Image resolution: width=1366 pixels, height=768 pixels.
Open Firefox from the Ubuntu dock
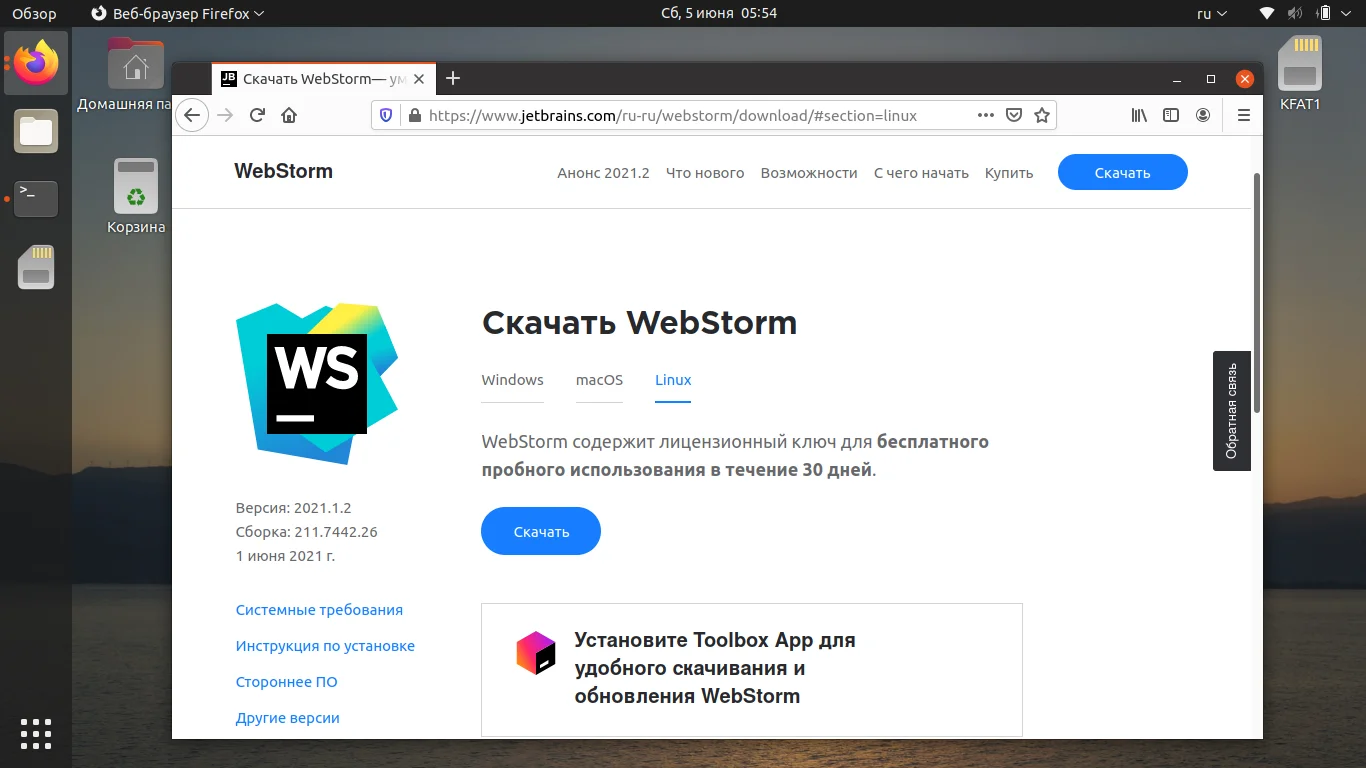pos(36,63)
